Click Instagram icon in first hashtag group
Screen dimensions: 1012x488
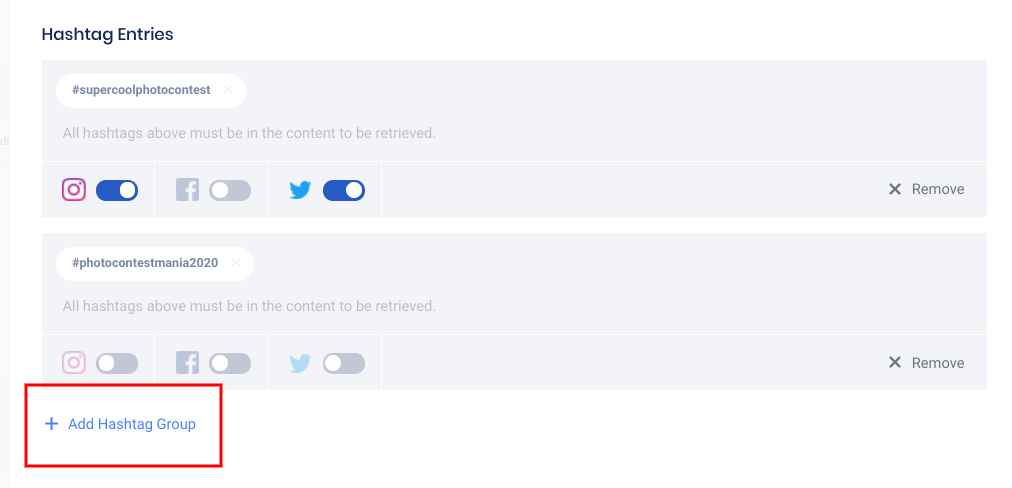tap(74, 190)
